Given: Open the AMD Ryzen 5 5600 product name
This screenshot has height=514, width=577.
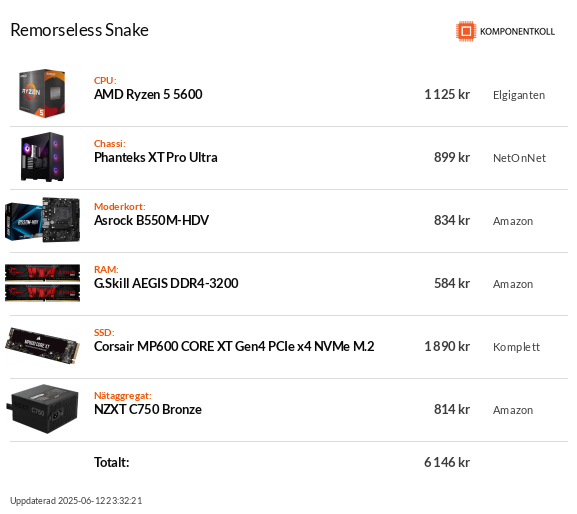Looking at the screenshot, I should 148,95.
